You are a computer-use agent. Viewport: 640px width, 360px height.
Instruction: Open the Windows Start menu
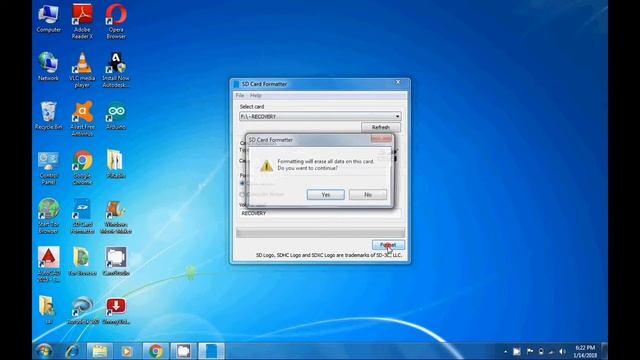pos(44,351)
